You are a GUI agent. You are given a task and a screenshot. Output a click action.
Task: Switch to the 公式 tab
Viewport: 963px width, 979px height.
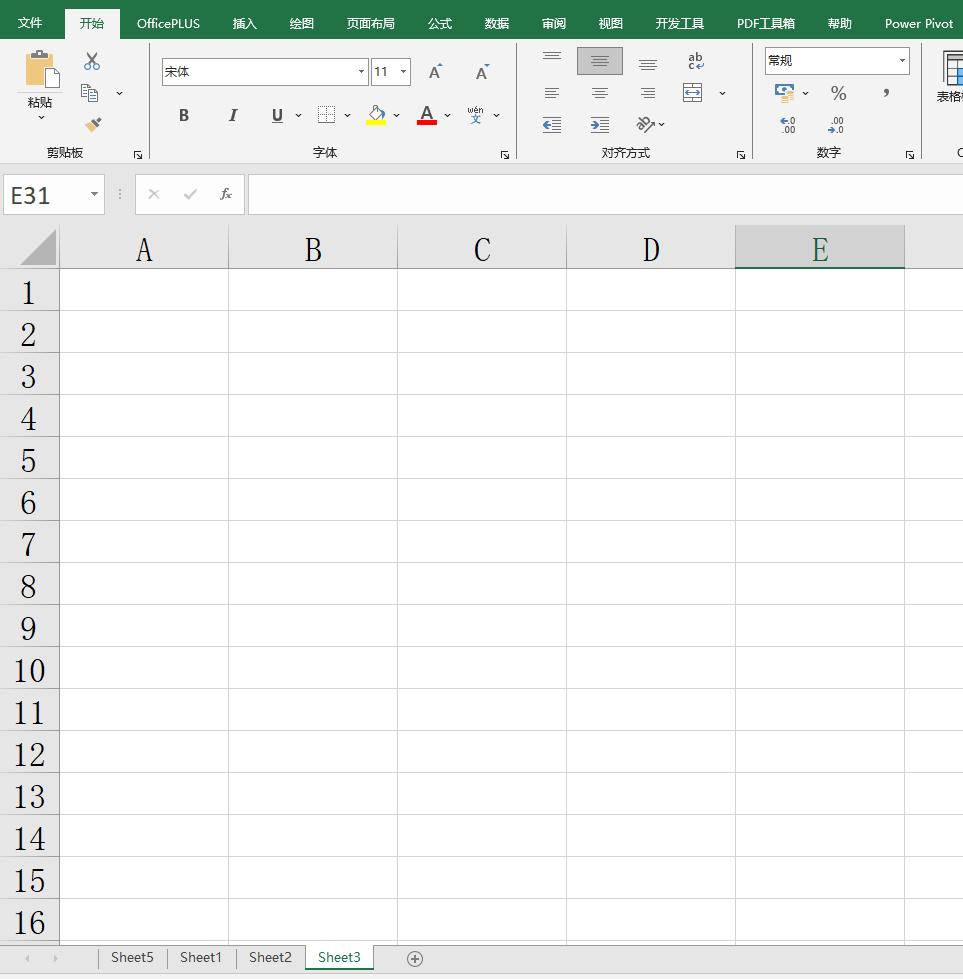(x=440, y=24)
